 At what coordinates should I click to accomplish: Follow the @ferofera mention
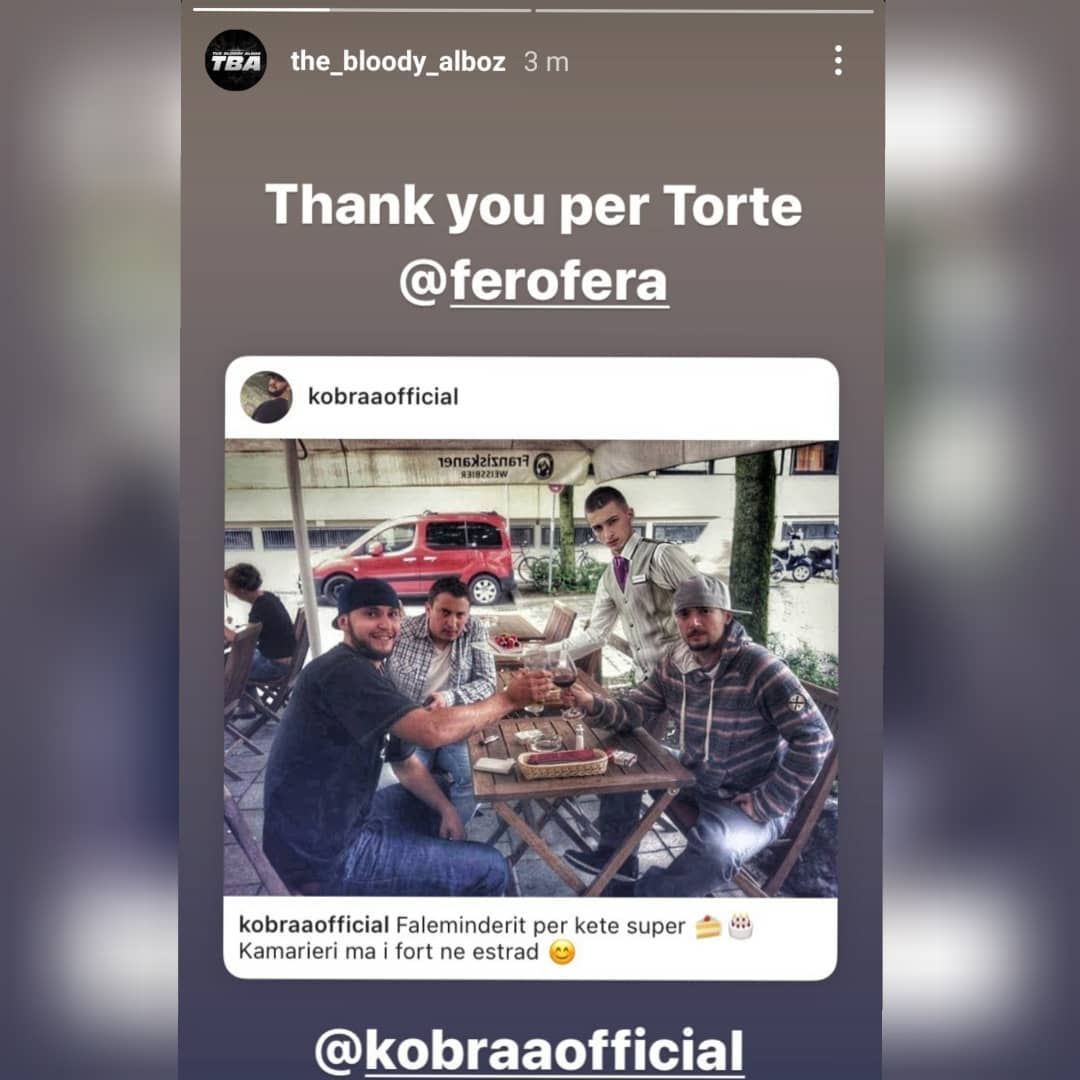pyautogui.click(x=534, y=281)
